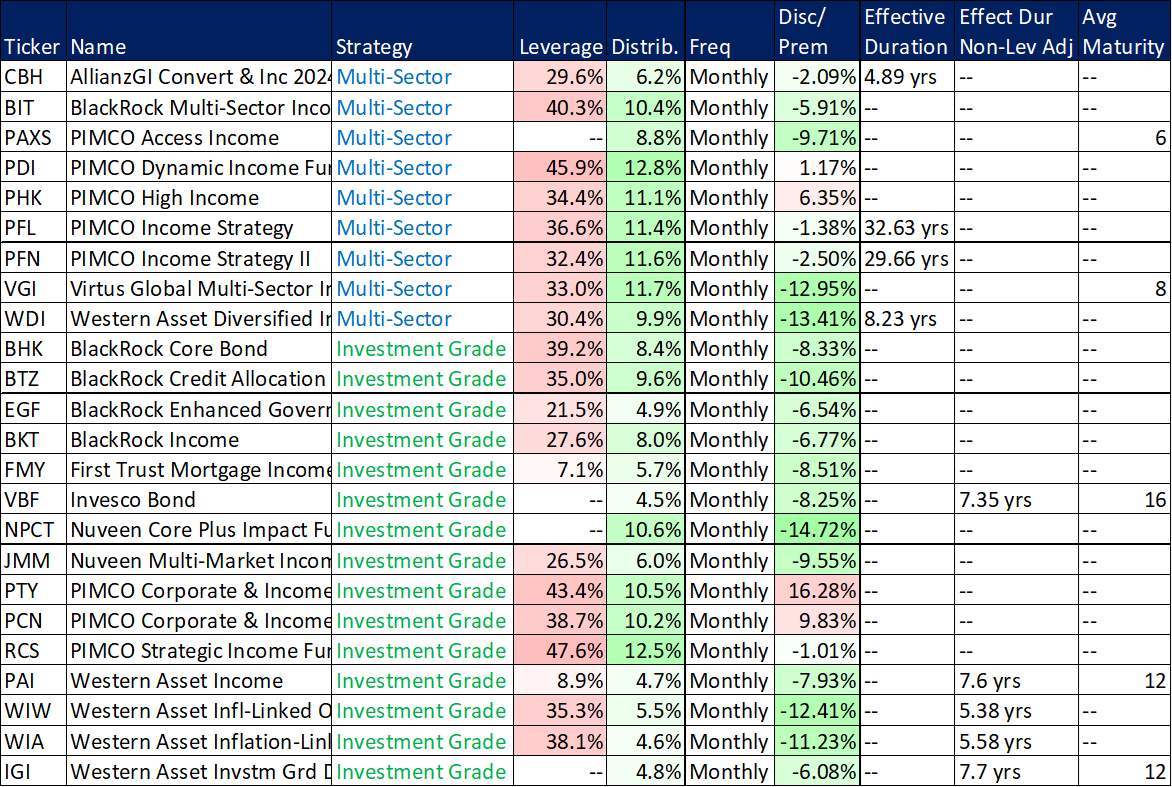Click the Ticker column header
1172x787 pixels.
pos(33,31)
